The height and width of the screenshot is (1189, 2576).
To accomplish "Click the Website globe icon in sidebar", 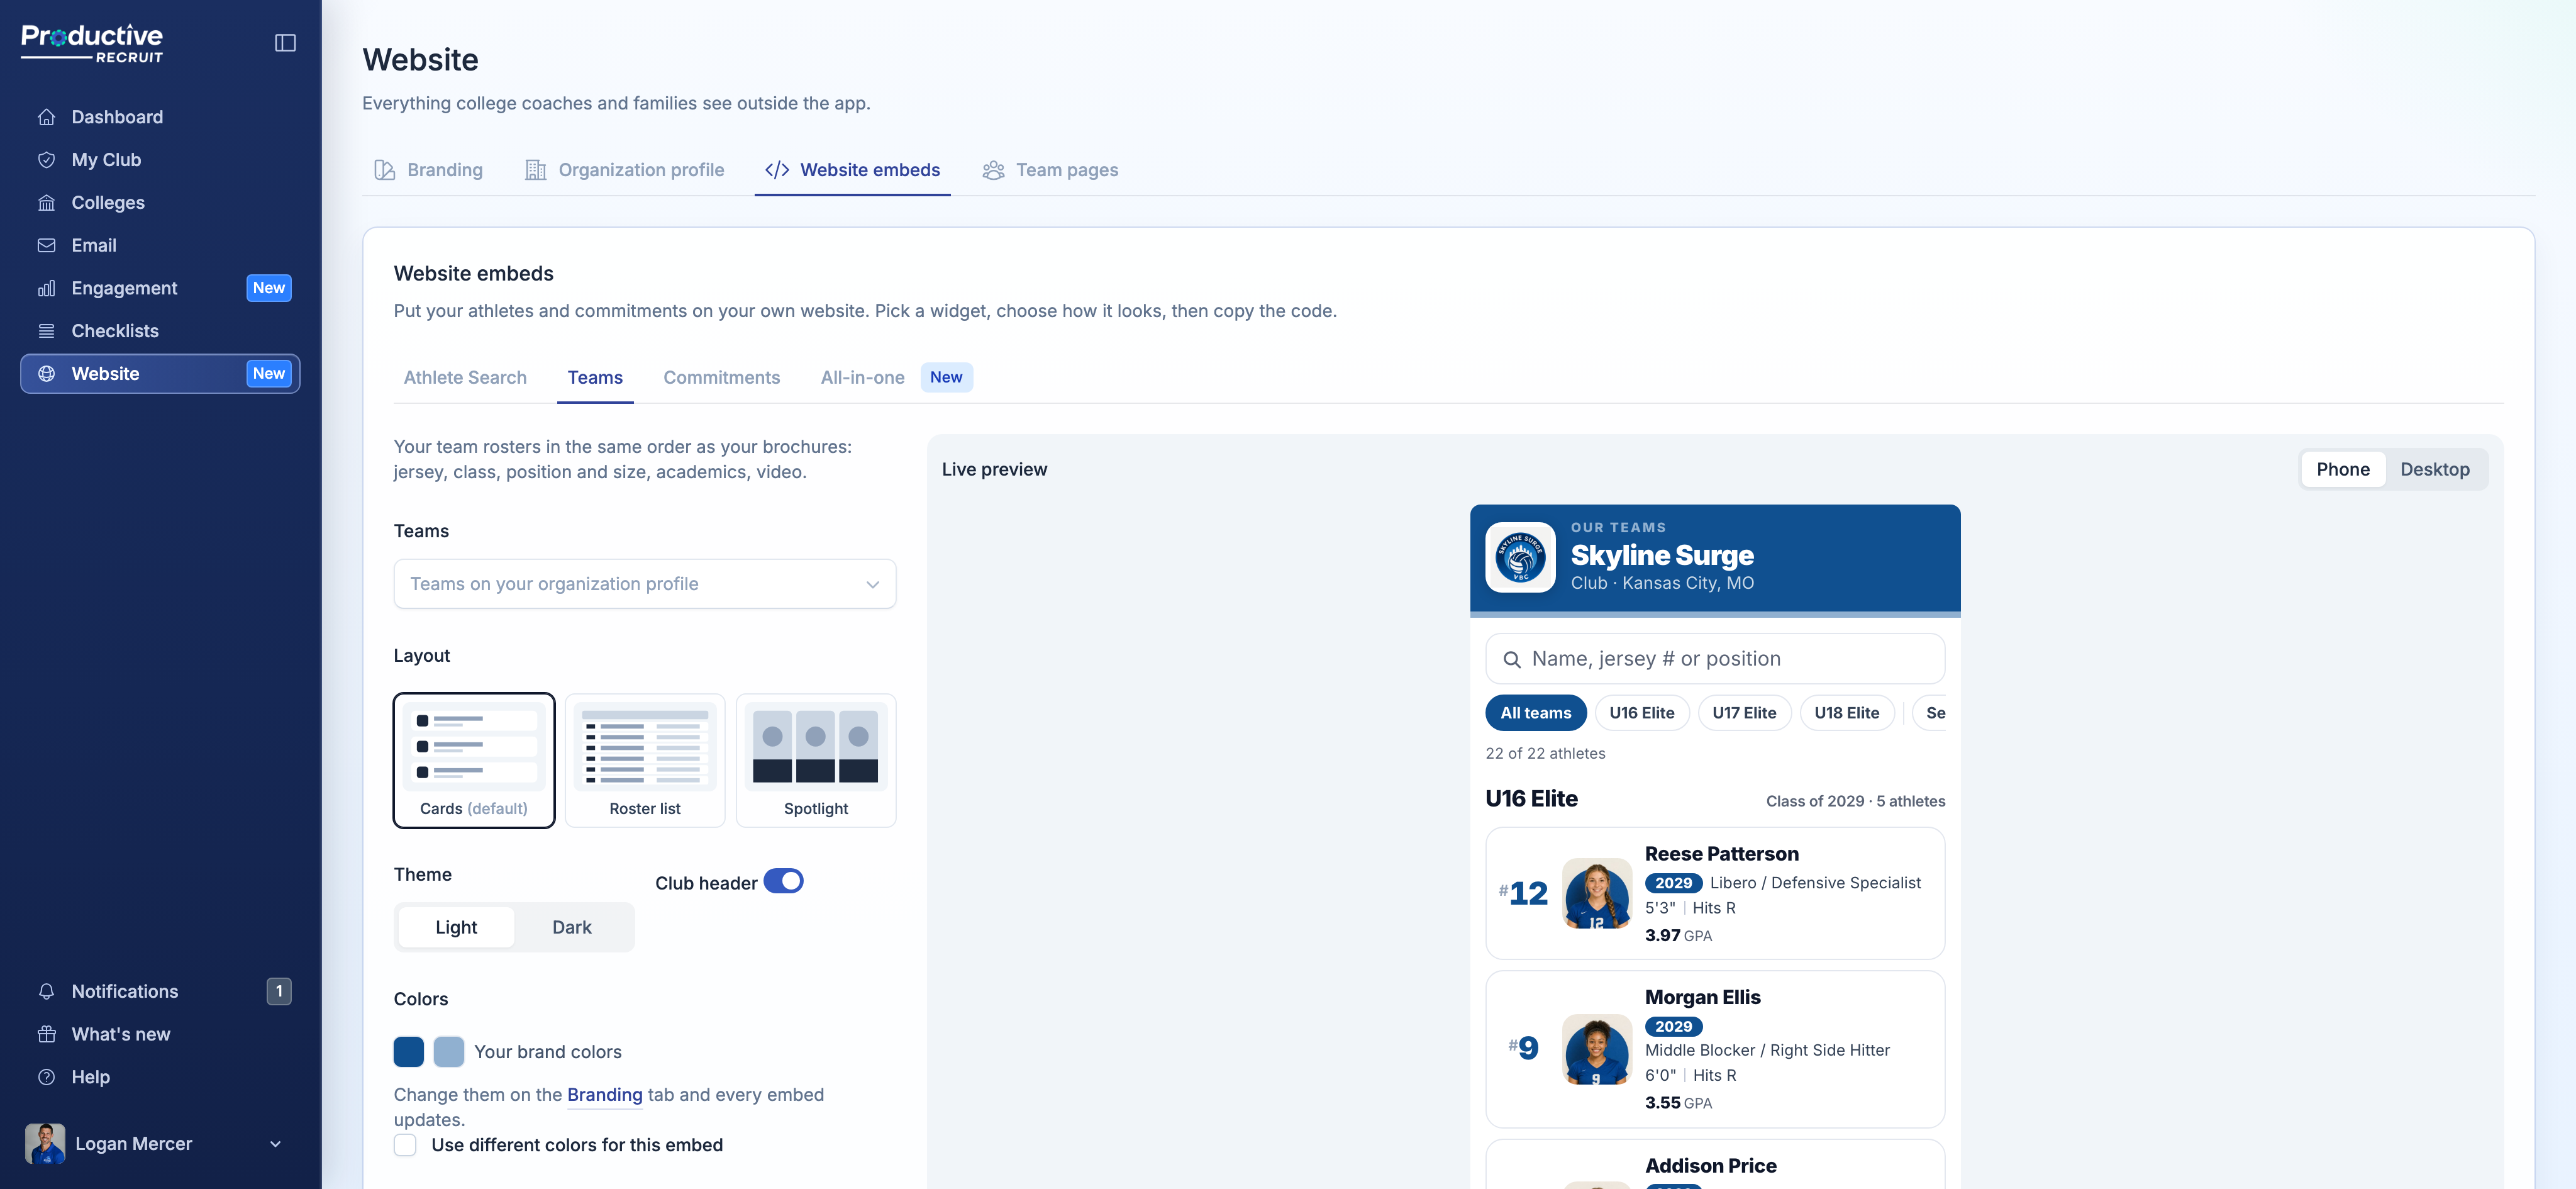I will (46, 374).
